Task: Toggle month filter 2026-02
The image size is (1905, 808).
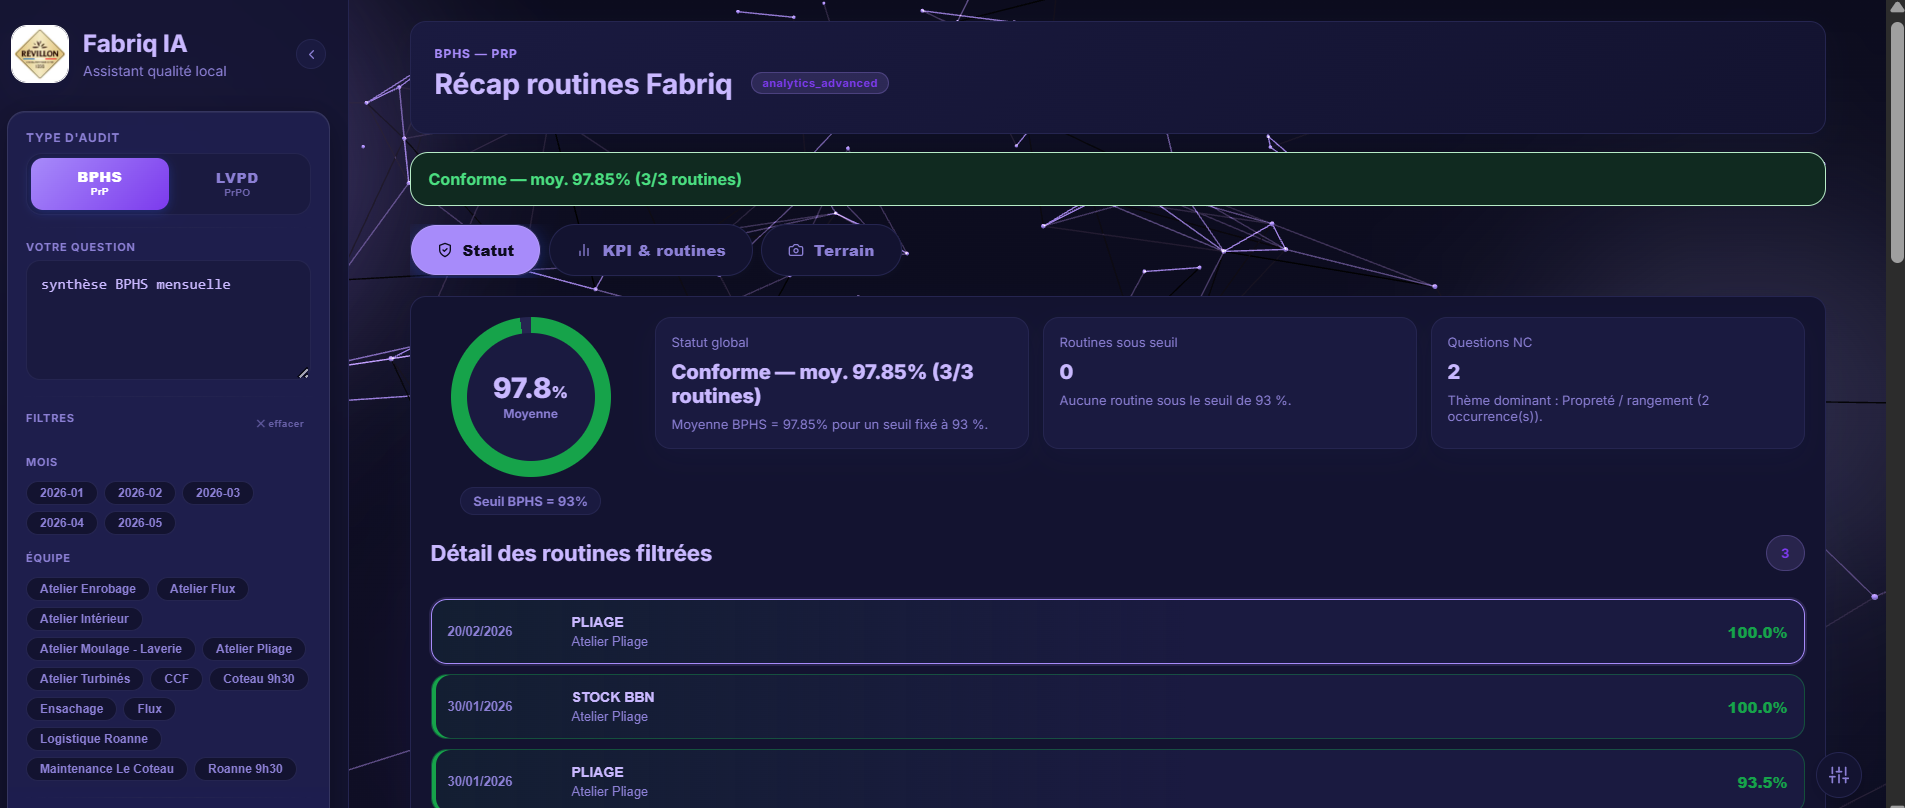Action: (x=140, y=493)
